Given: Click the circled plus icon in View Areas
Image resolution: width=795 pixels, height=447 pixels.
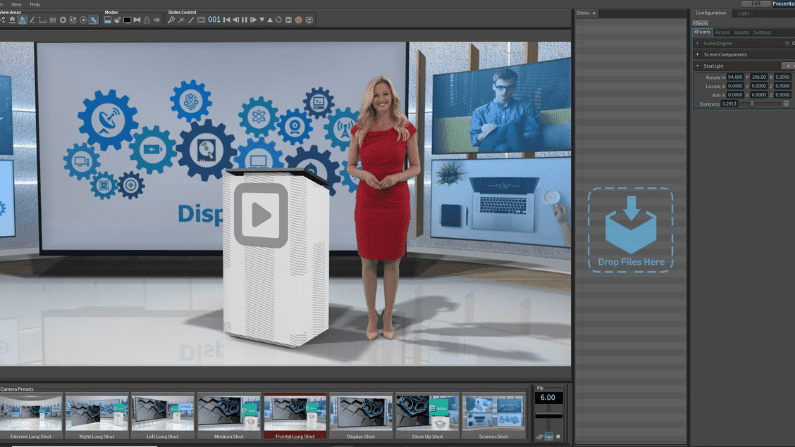Looking at the screenshot, I should coord(83,20).
